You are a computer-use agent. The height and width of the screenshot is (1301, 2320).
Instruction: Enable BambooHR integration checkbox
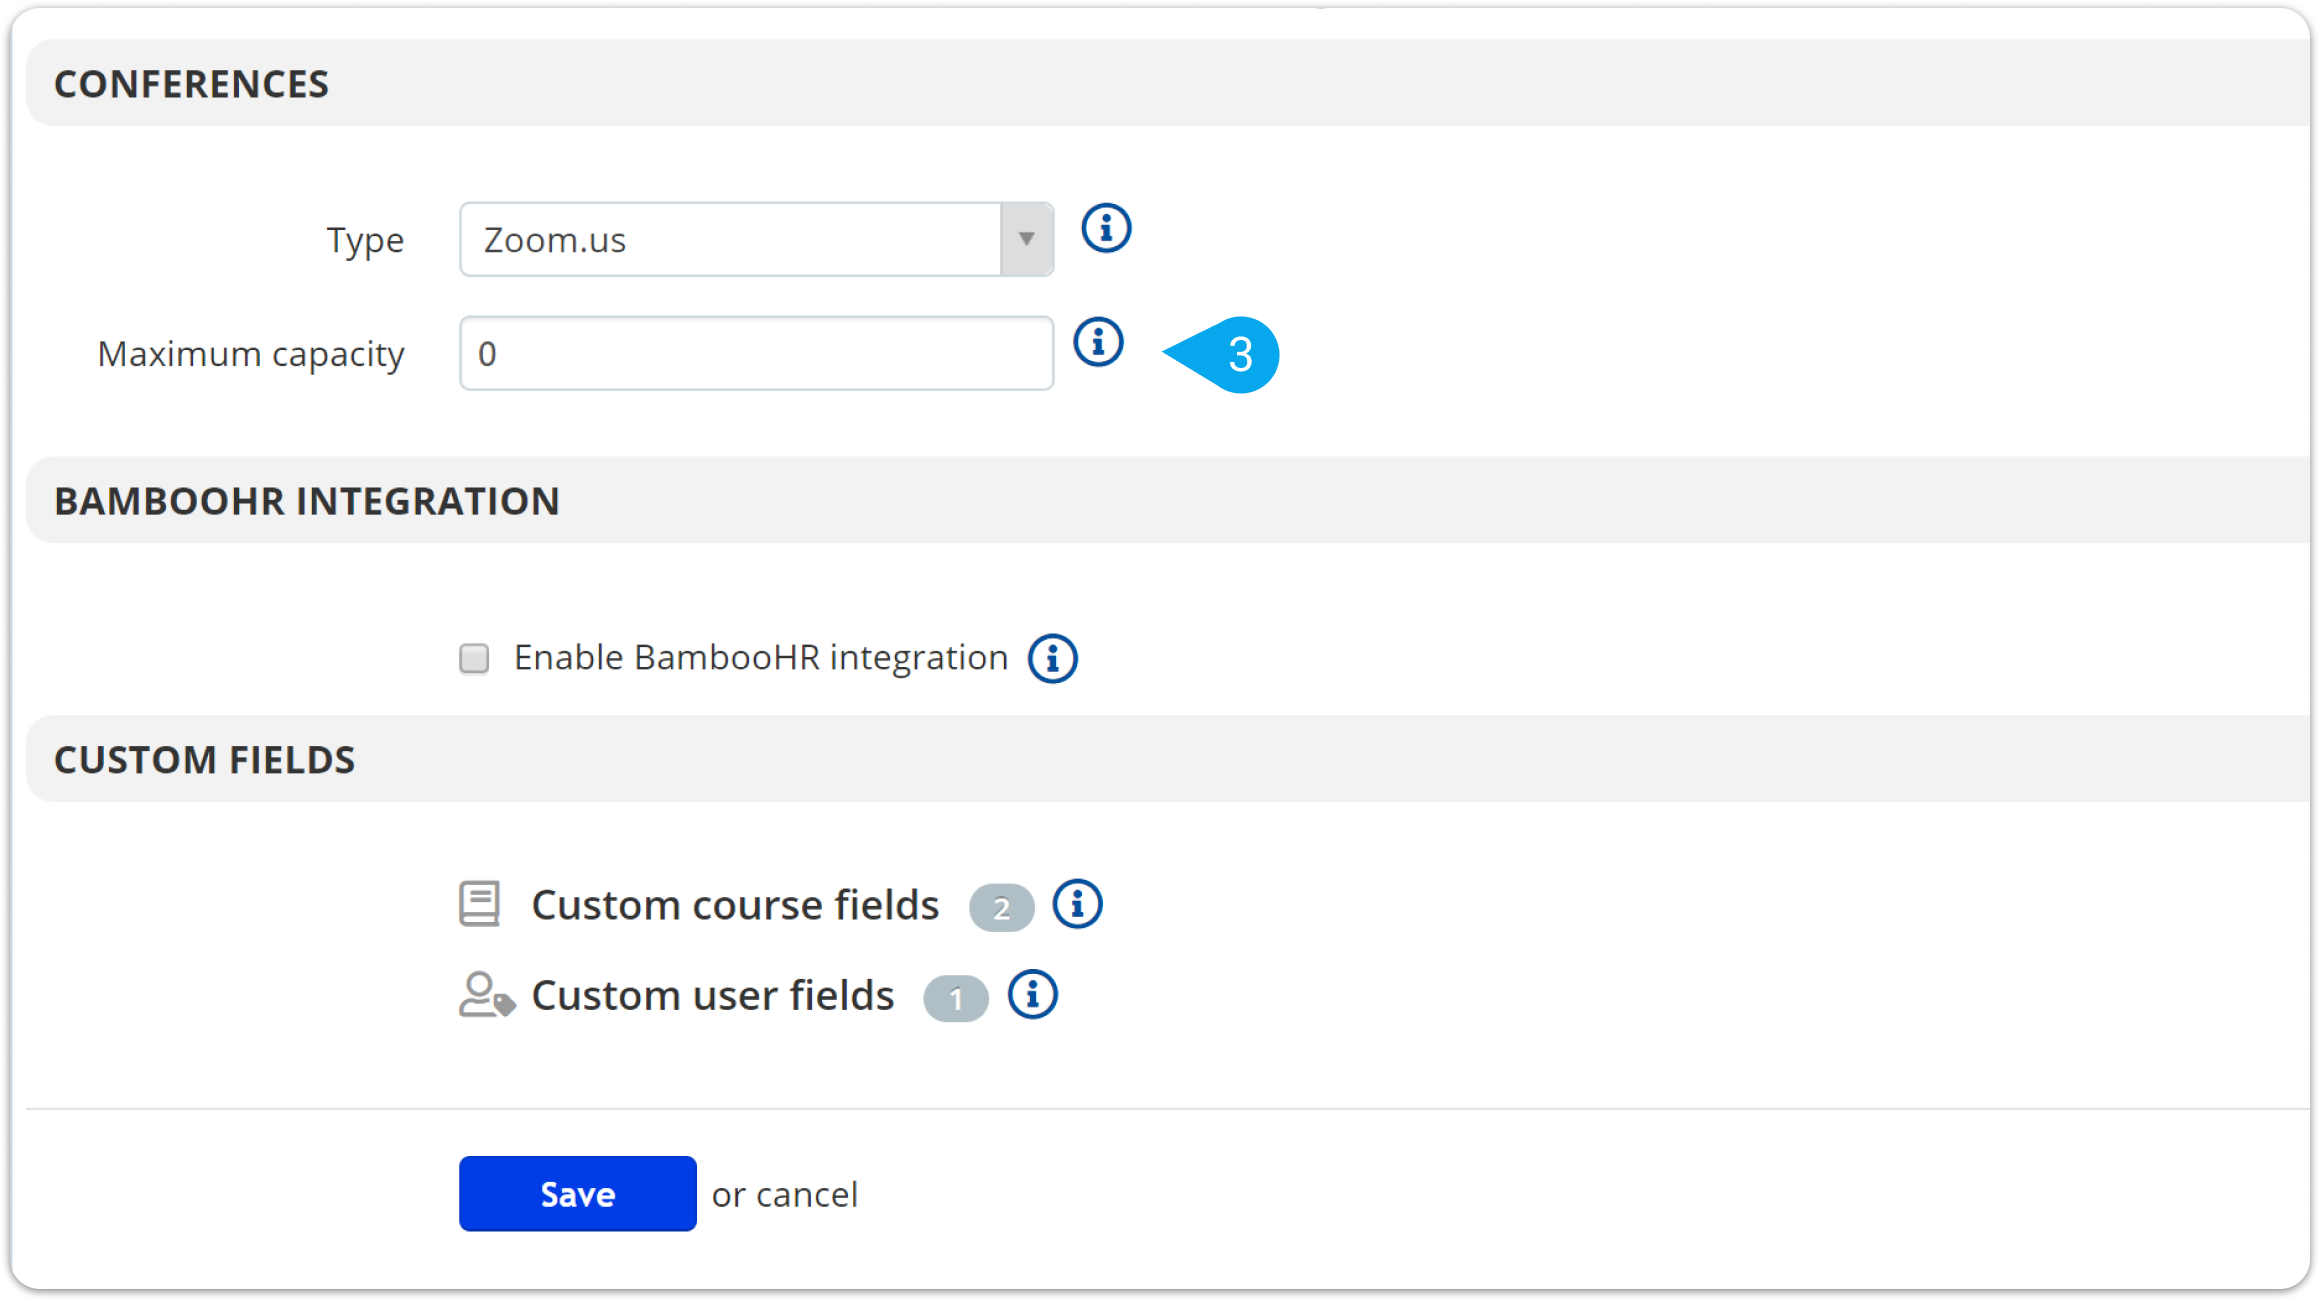tap(474, 659)
